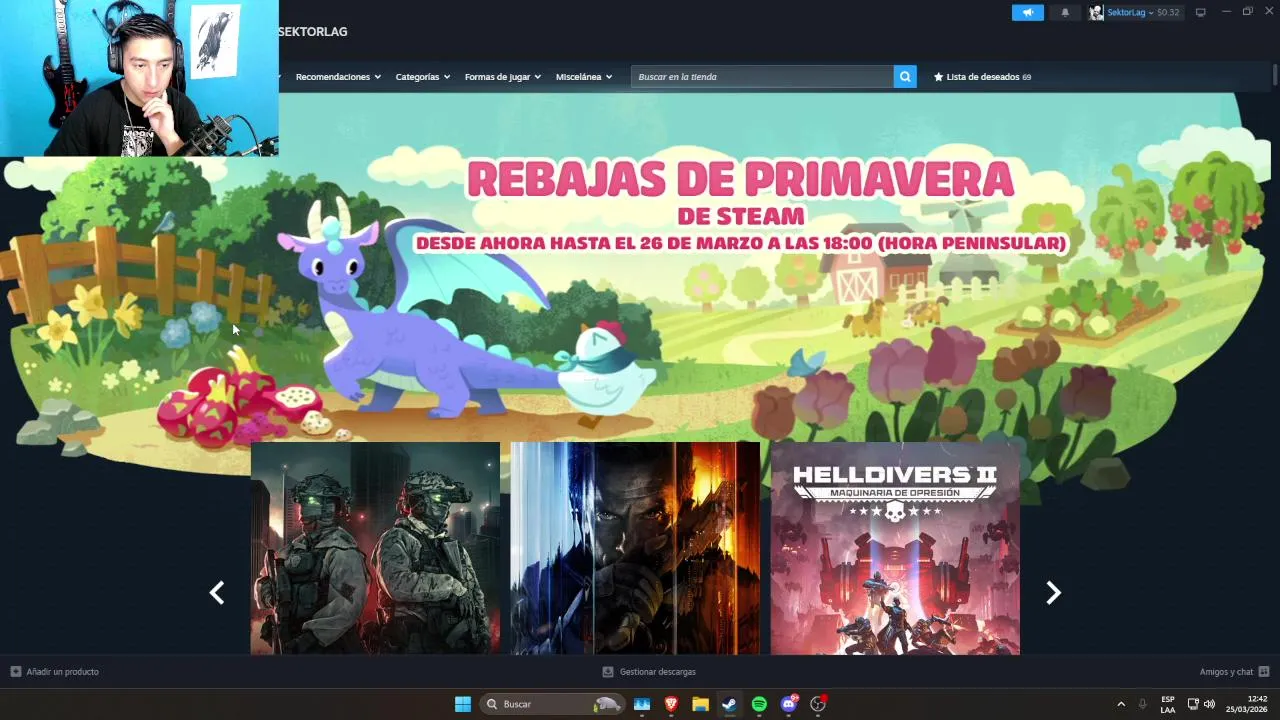Open Amigos y chat
This screenshot has height=720, width=1280.
1226,672
